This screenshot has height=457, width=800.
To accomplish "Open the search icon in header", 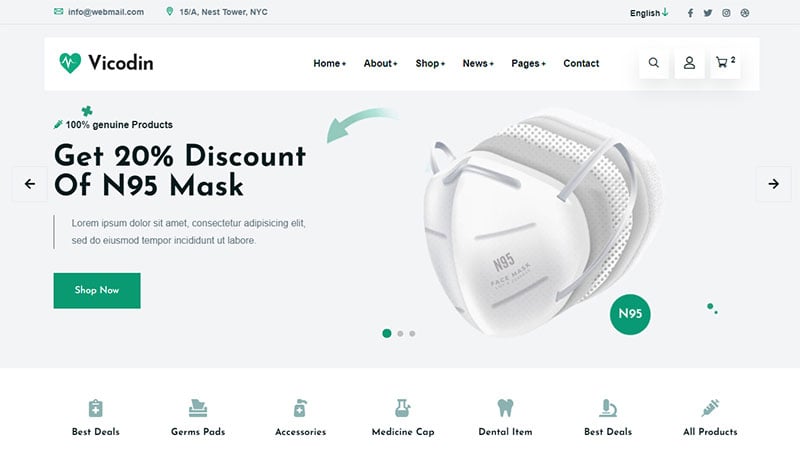I will point(654,63).
